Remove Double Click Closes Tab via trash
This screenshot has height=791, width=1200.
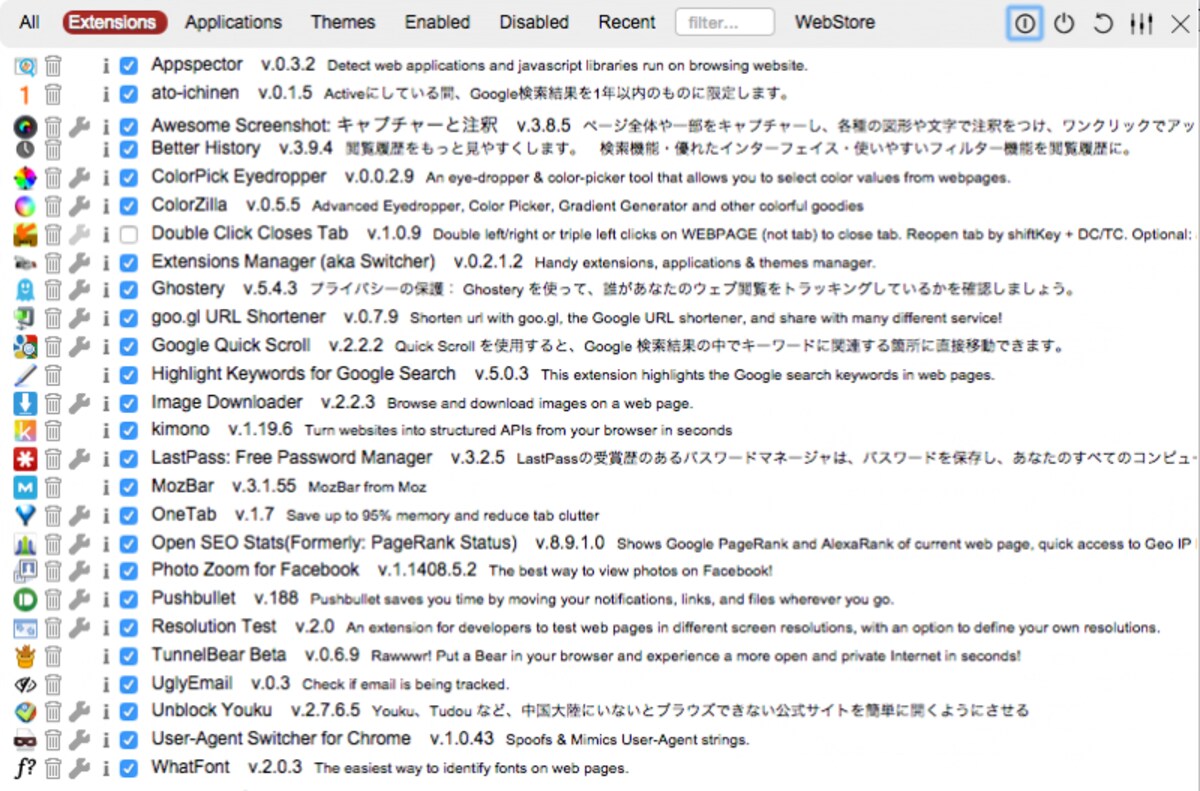pyautogui.click(x=53, y=235)
